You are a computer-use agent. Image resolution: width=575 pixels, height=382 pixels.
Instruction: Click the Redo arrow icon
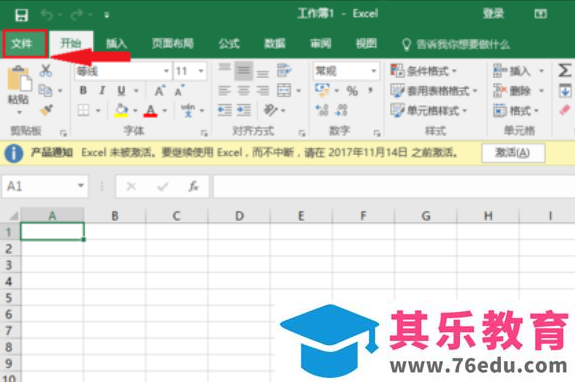point(77,15)
